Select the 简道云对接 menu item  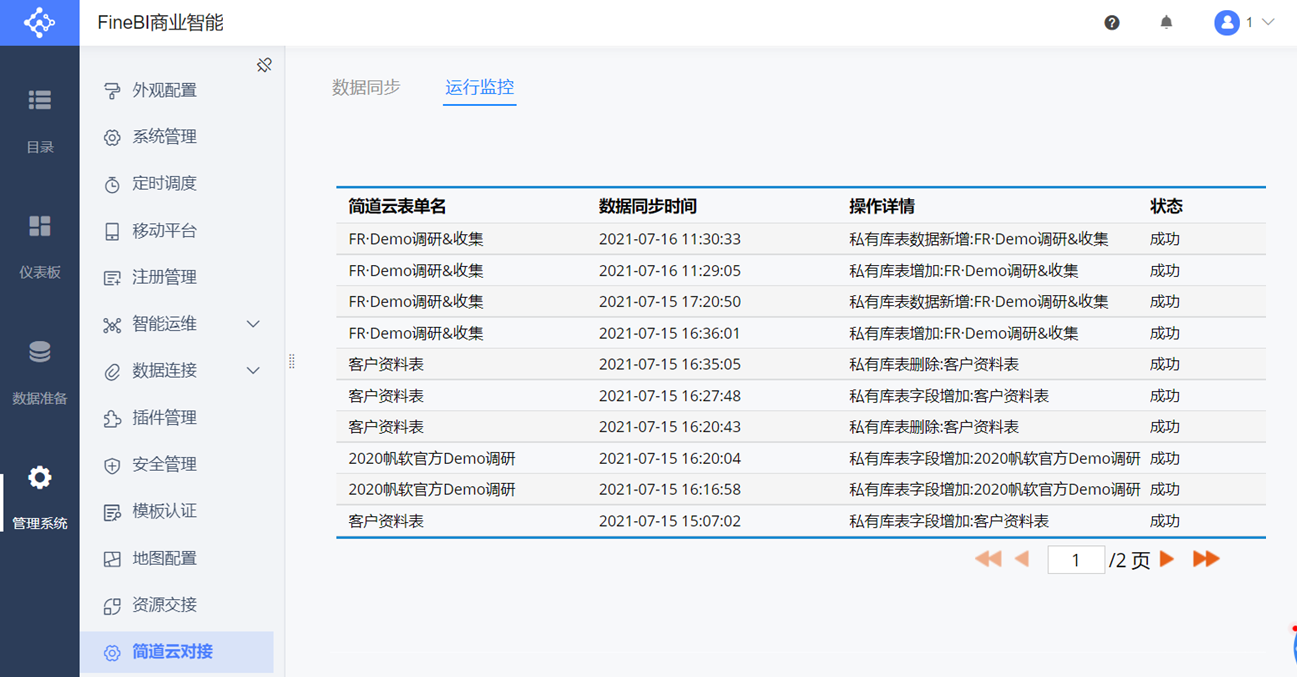[x=177, y=652]
